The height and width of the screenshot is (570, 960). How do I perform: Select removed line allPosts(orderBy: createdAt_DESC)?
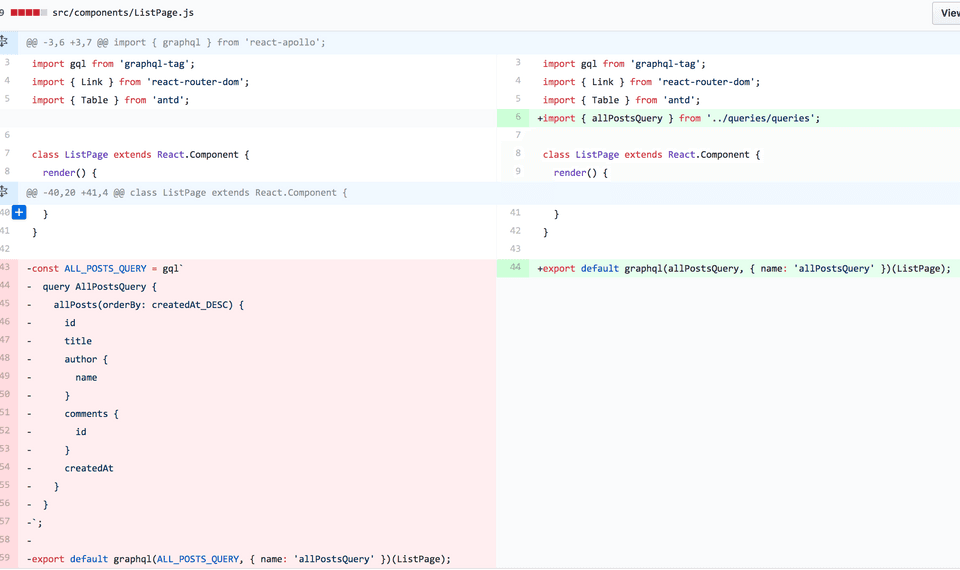coord(135,304)
